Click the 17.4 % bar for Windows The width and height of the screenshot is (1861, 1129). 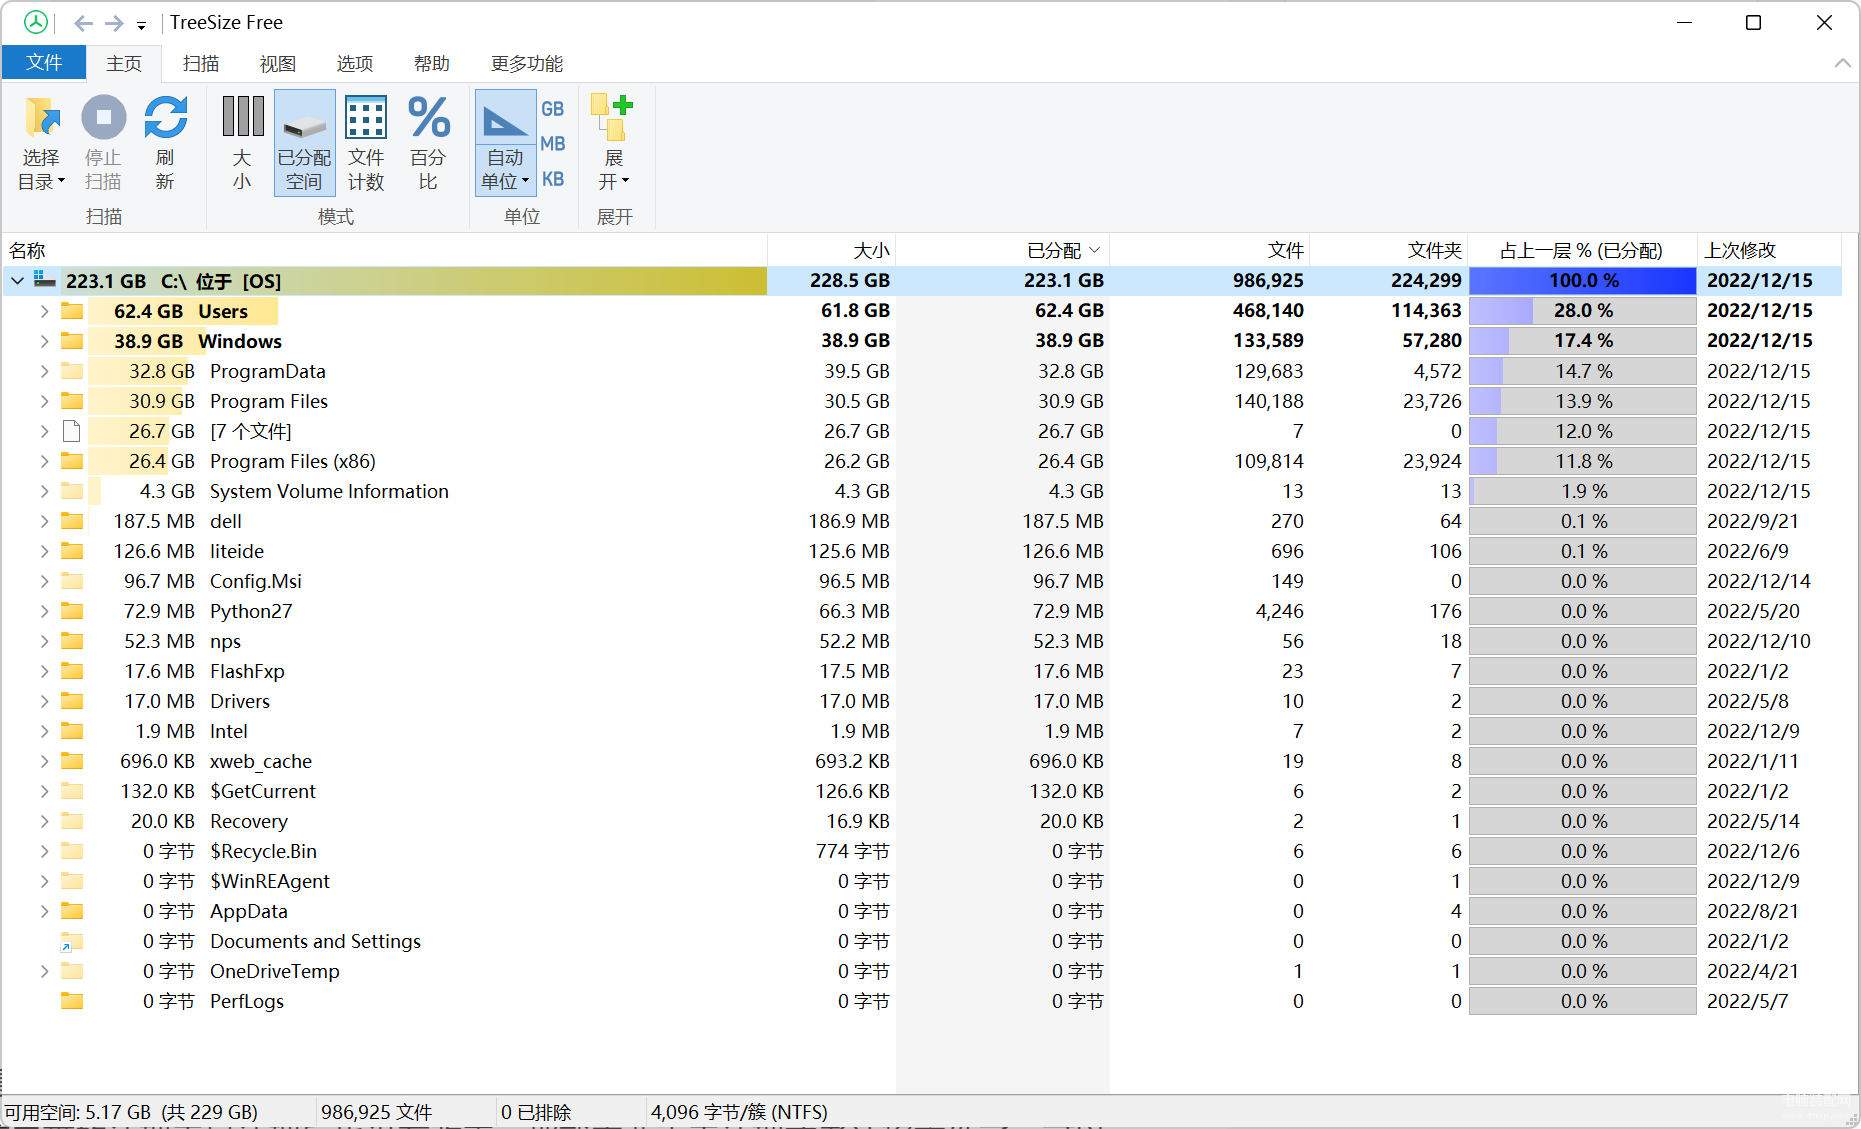(x=1583, y=341)
